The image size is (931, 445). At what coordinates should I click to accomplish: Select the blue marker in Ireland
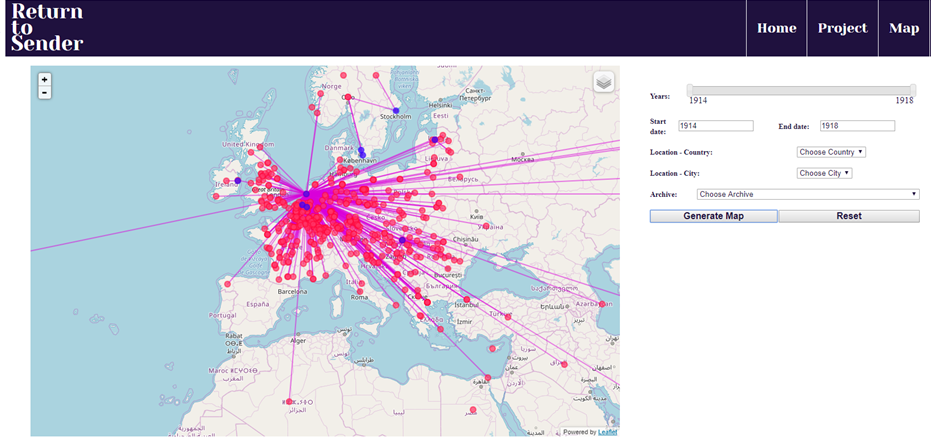(238, 181)
